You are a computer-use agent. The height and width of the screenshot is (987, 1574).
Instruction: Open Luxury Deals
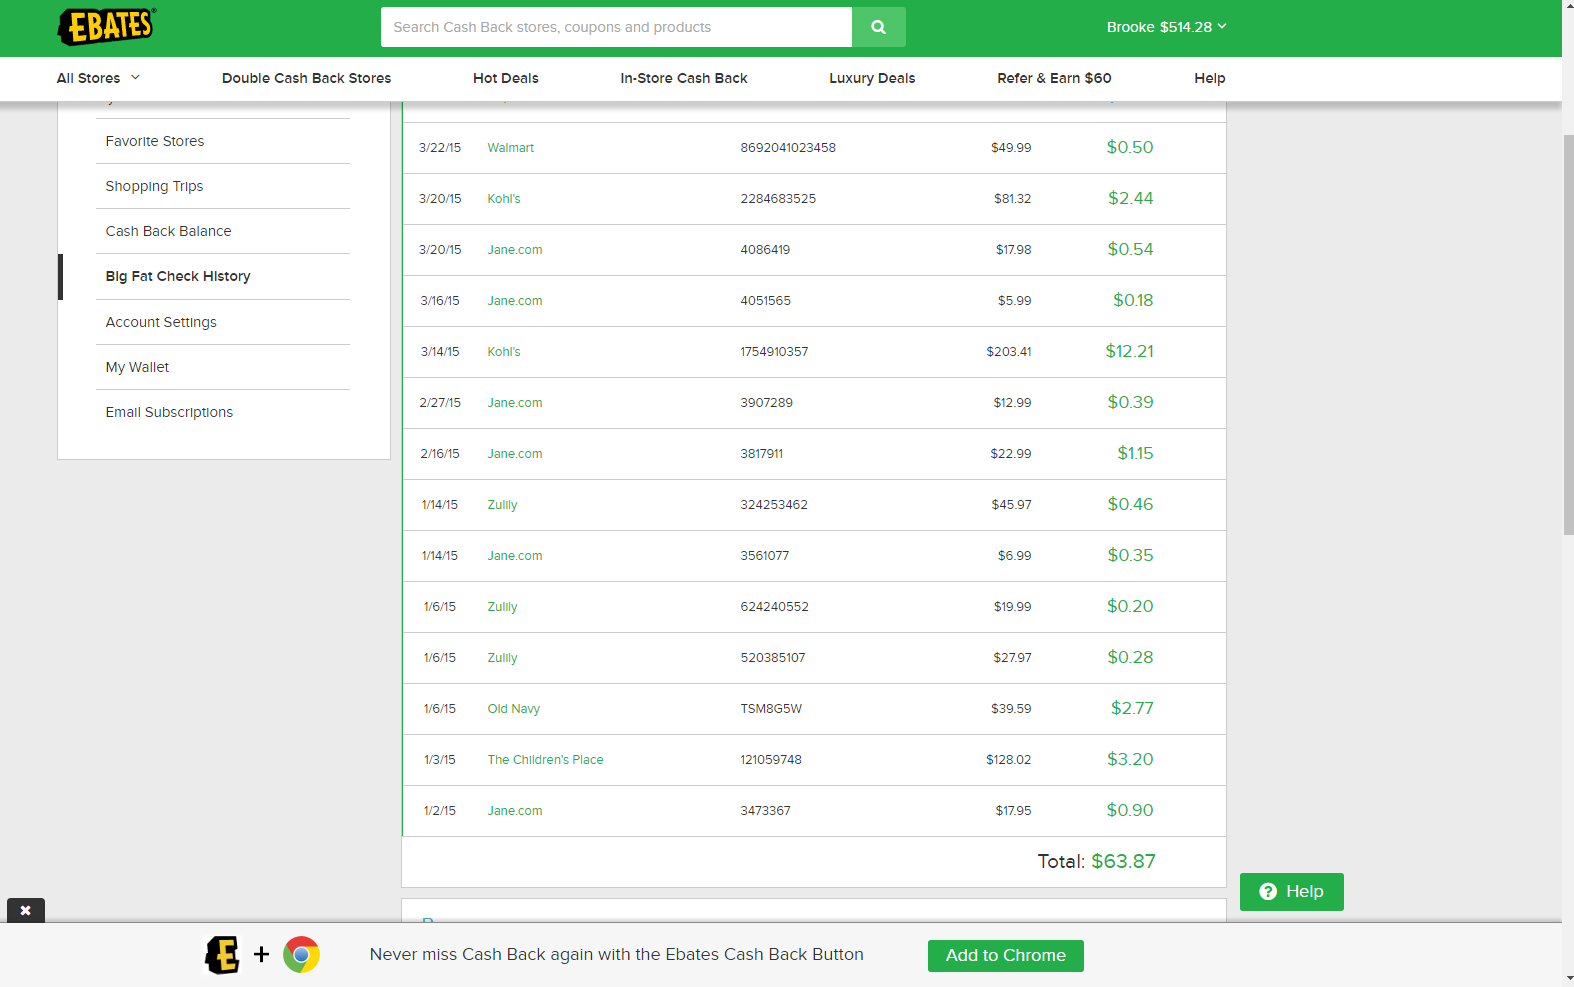pos(872,78)
